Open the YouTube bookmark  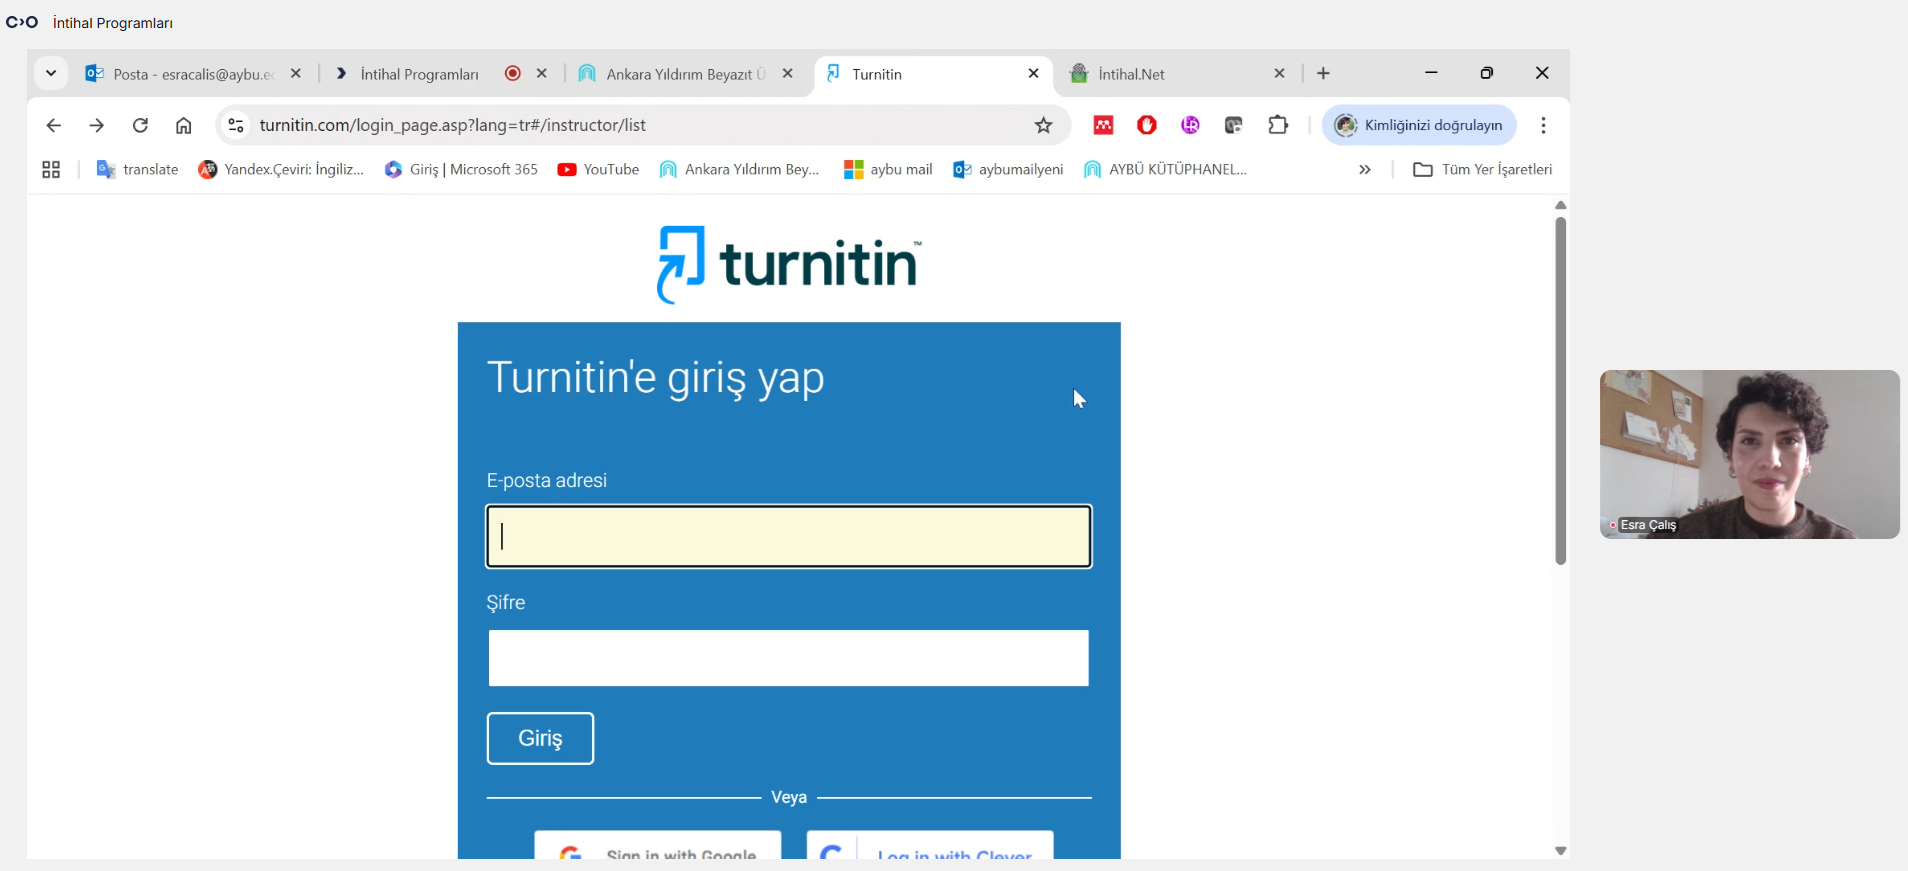point(598,170)
